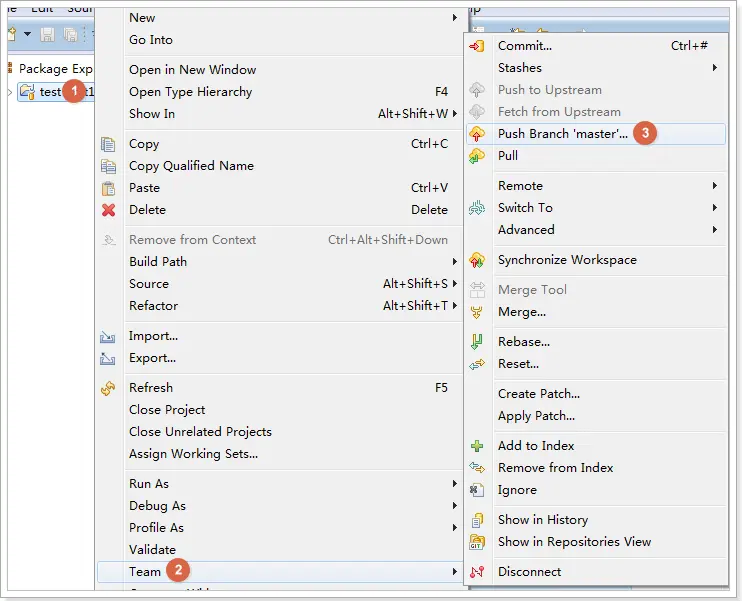
Task: Select Create Patch... in Team submenu
Action: (596, 394)
